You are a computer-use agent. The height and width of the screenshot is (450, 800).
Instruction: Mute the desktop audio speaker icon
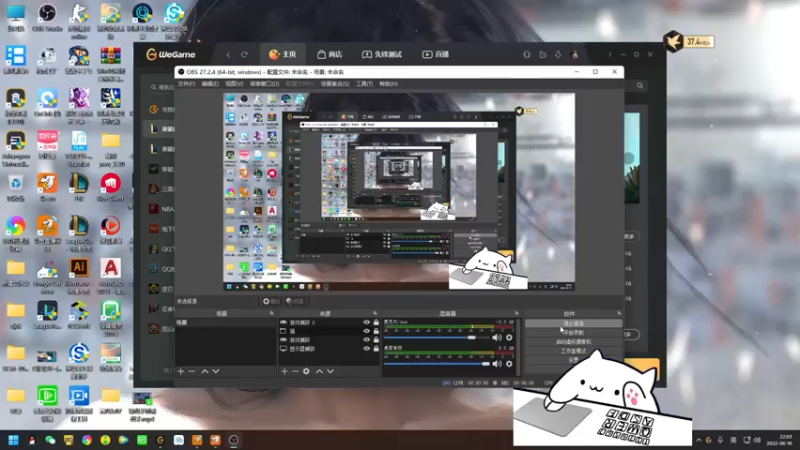497,363
